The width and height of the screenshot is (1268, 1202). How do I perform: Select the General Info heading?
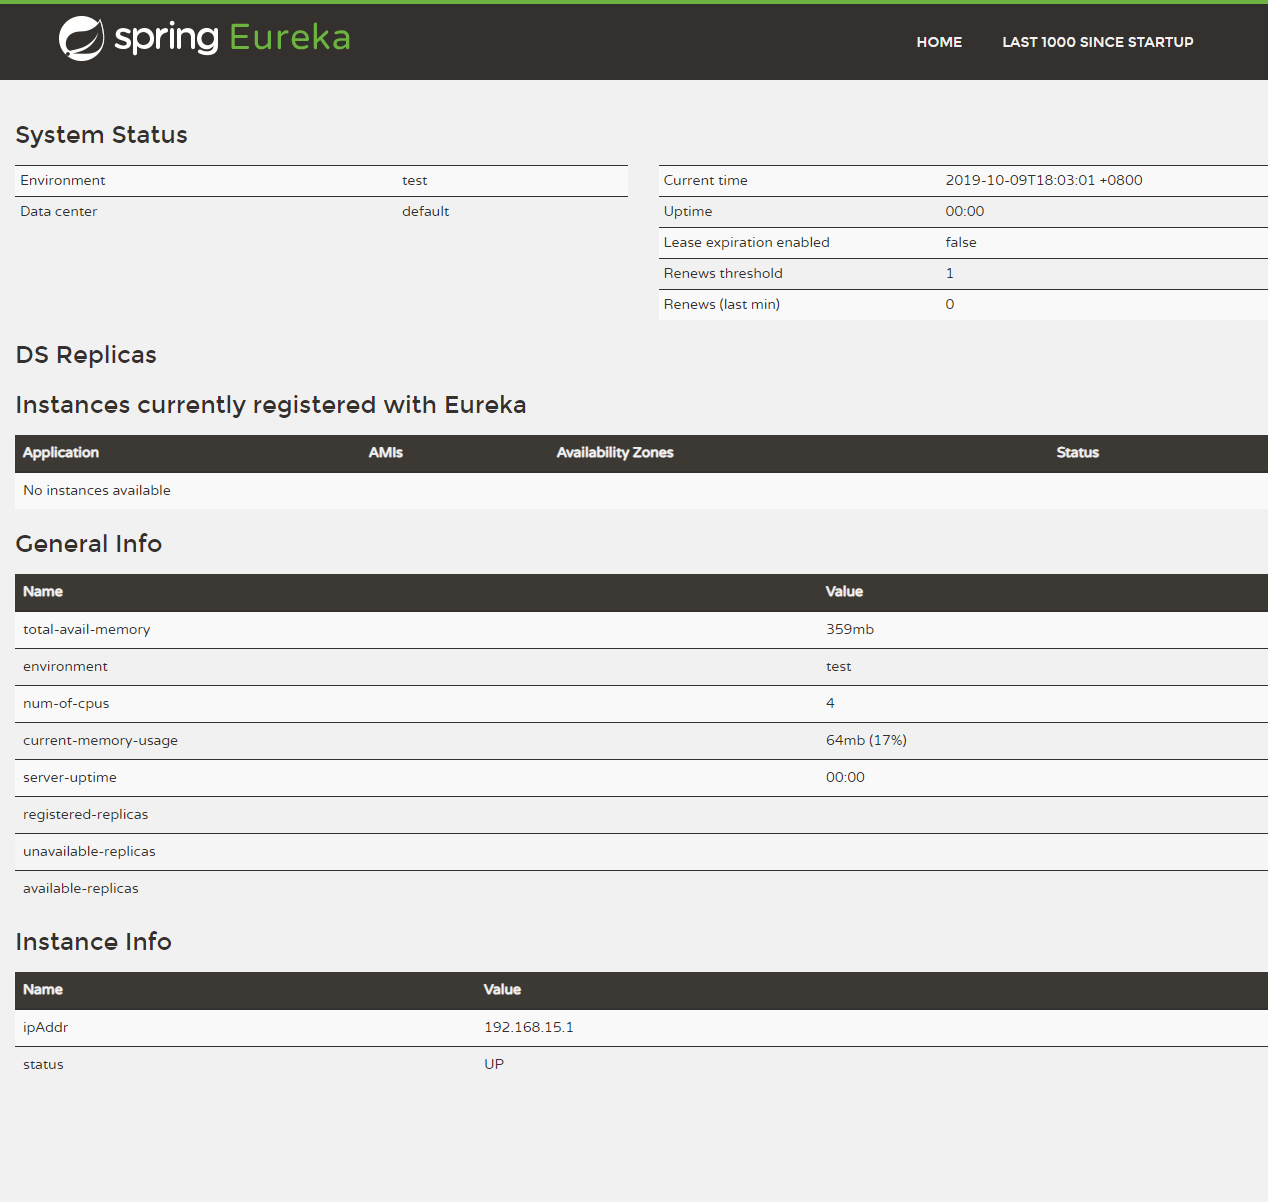point(88,544)
